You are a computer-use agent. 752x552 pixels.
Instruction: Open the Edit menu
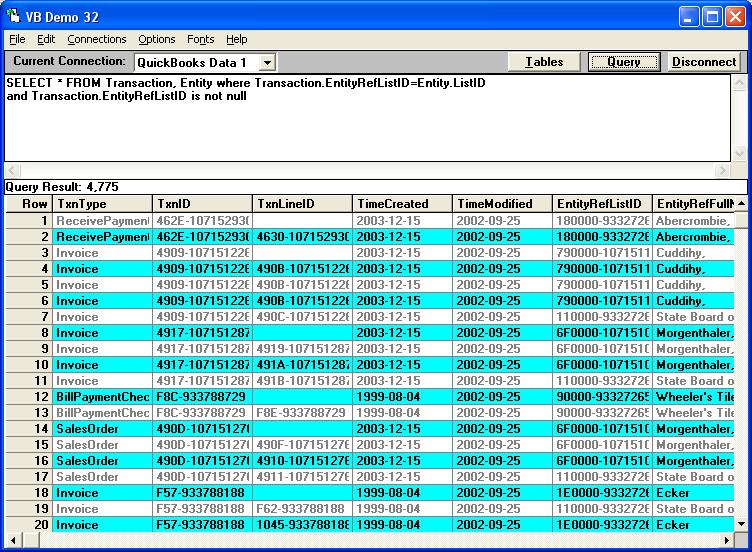tap(46, 39)
